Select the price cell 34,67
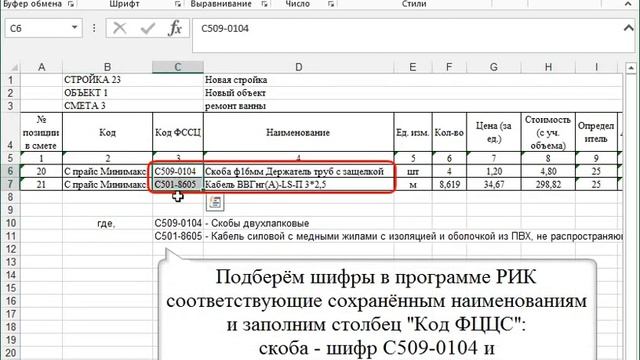This screenshot has width=640, height=360. tap(493, 184)
